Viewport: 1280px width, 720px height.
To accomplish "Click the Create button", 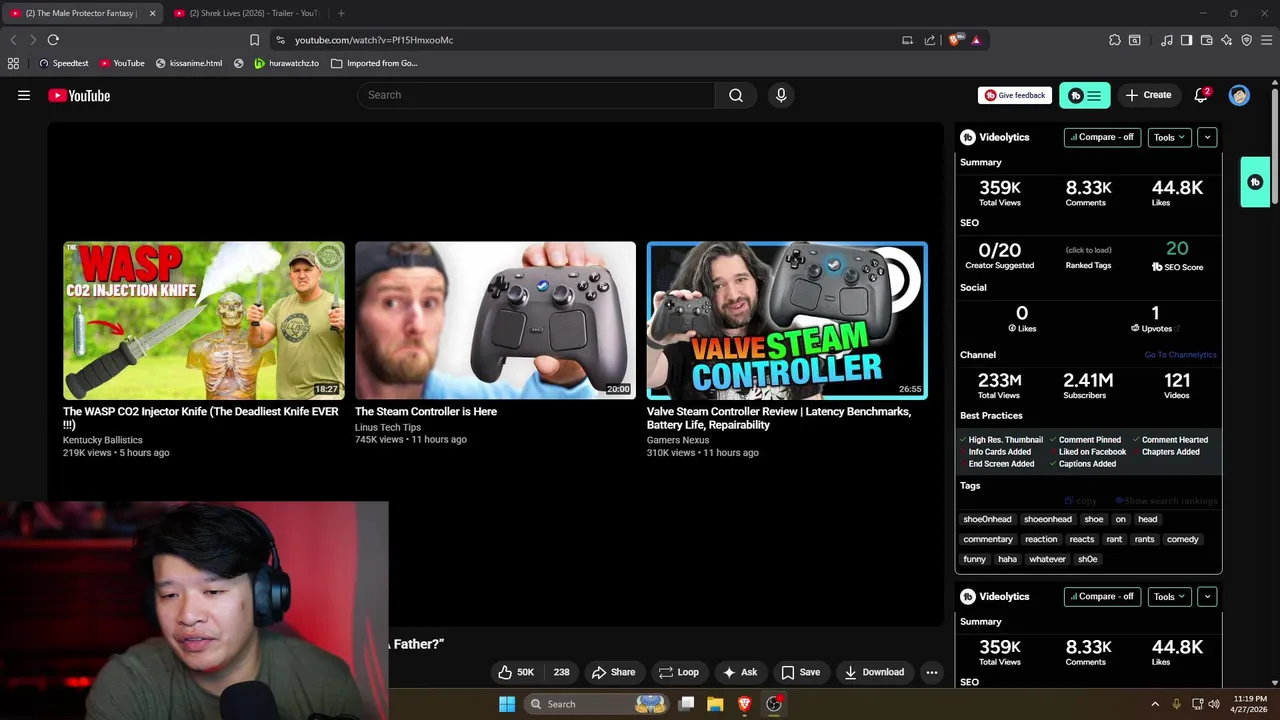I will point(1148,95).
